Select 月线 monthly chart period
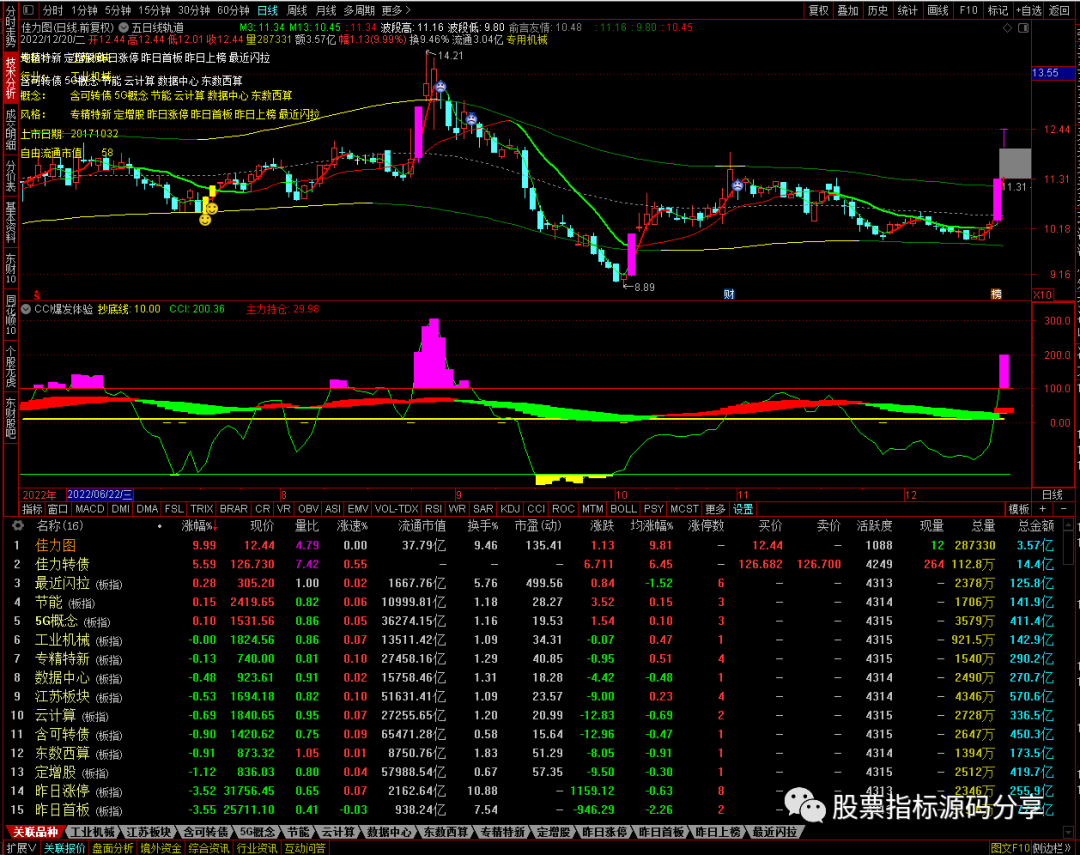The width and height of the screenshot is (1080, 855). point(326,10)
